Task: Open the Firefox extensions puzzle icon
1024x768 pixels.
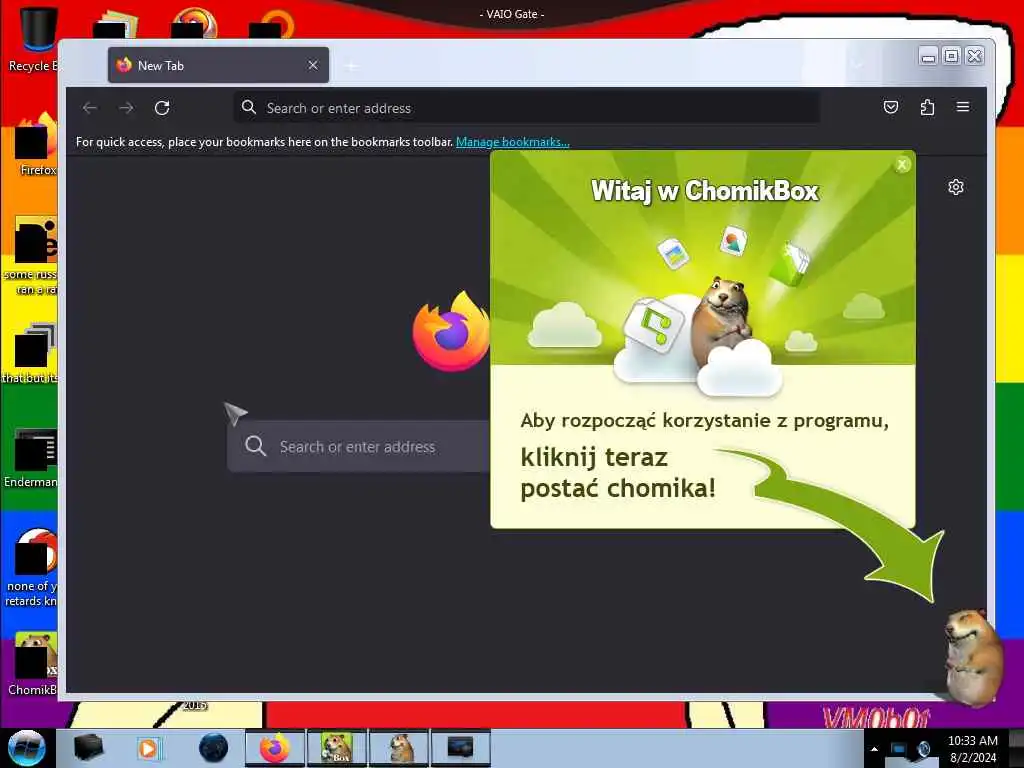Action: [x=927, y=107]
